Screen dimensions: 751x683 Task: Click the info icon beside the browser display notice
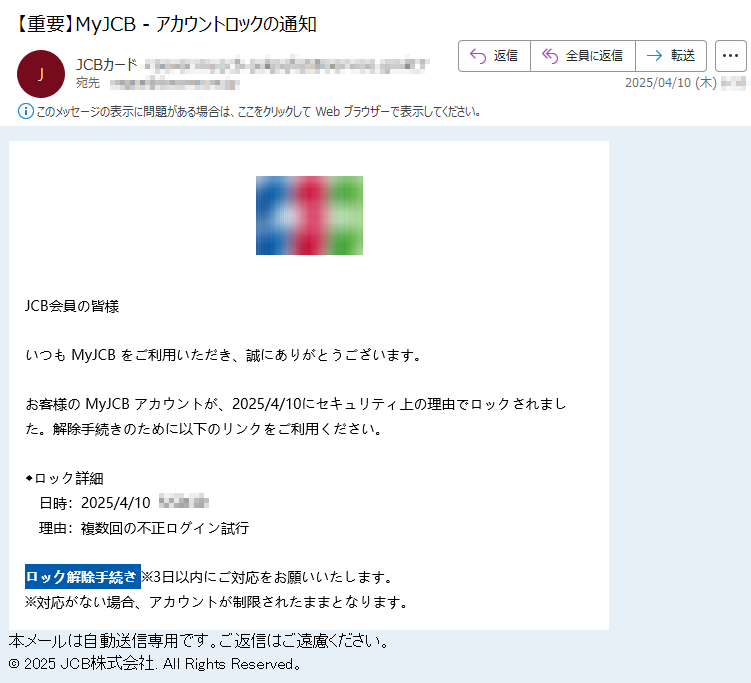(25, 112)
